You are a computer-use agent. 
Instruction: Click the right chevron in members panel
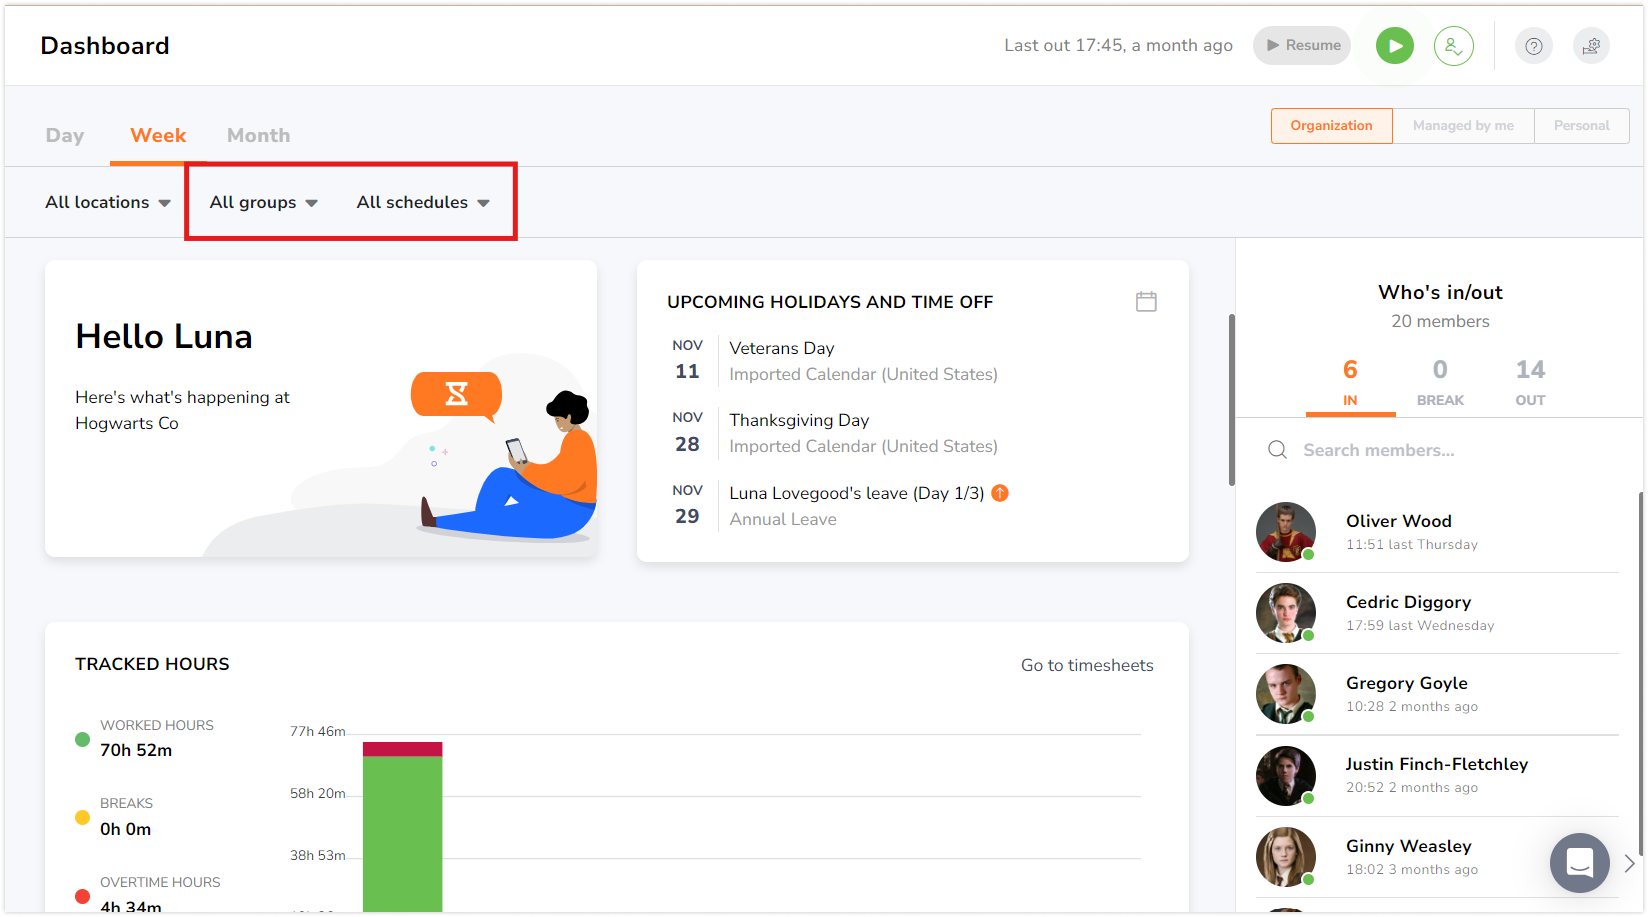click(x=1629, y=863)
